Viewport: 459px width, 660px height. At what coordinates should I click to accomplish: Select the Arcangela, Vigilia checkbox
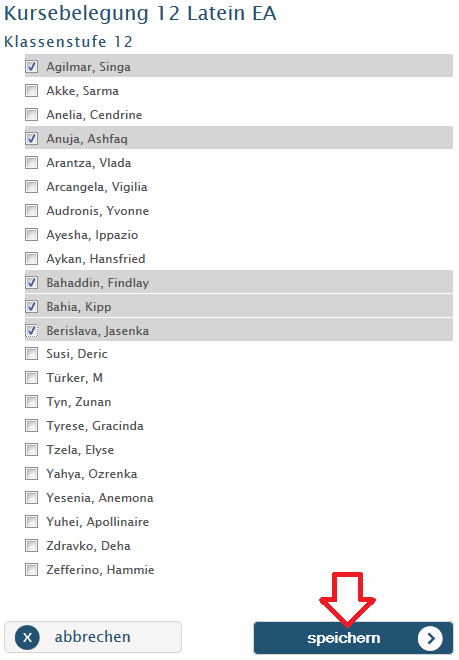pos(32,186)
